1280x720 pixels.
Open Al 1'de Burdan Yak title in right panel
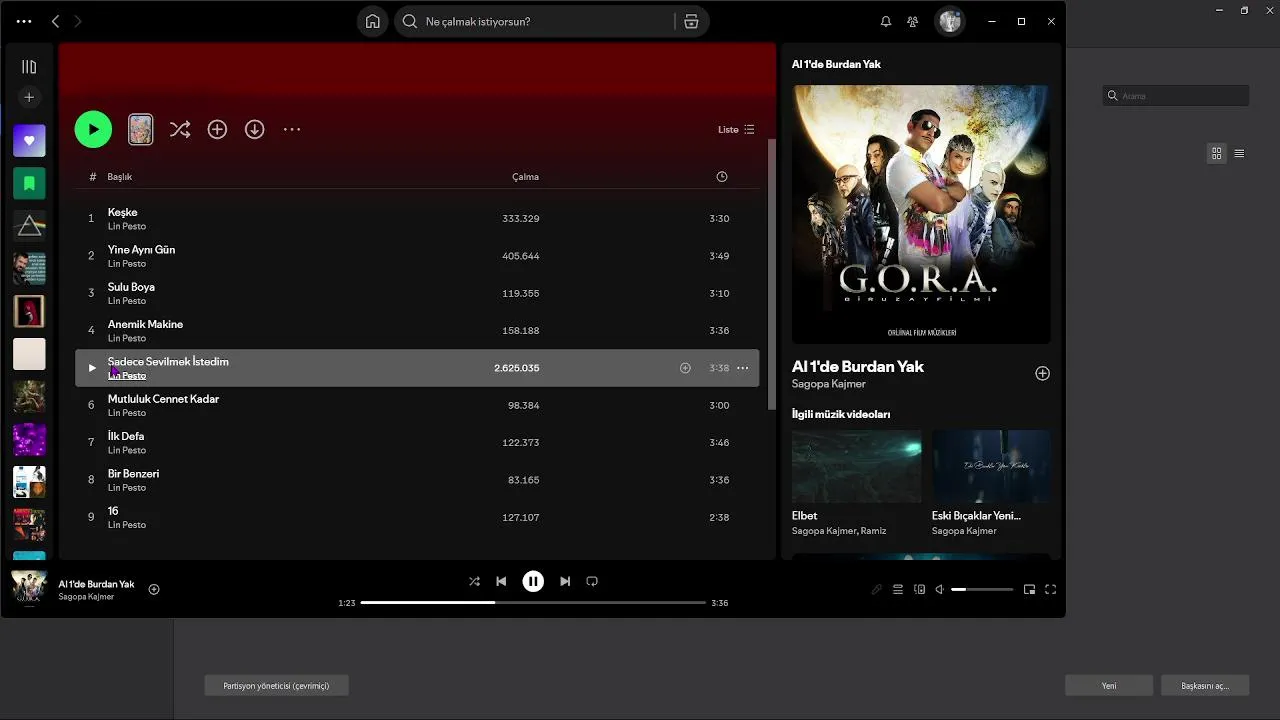[x=858, y=366]
